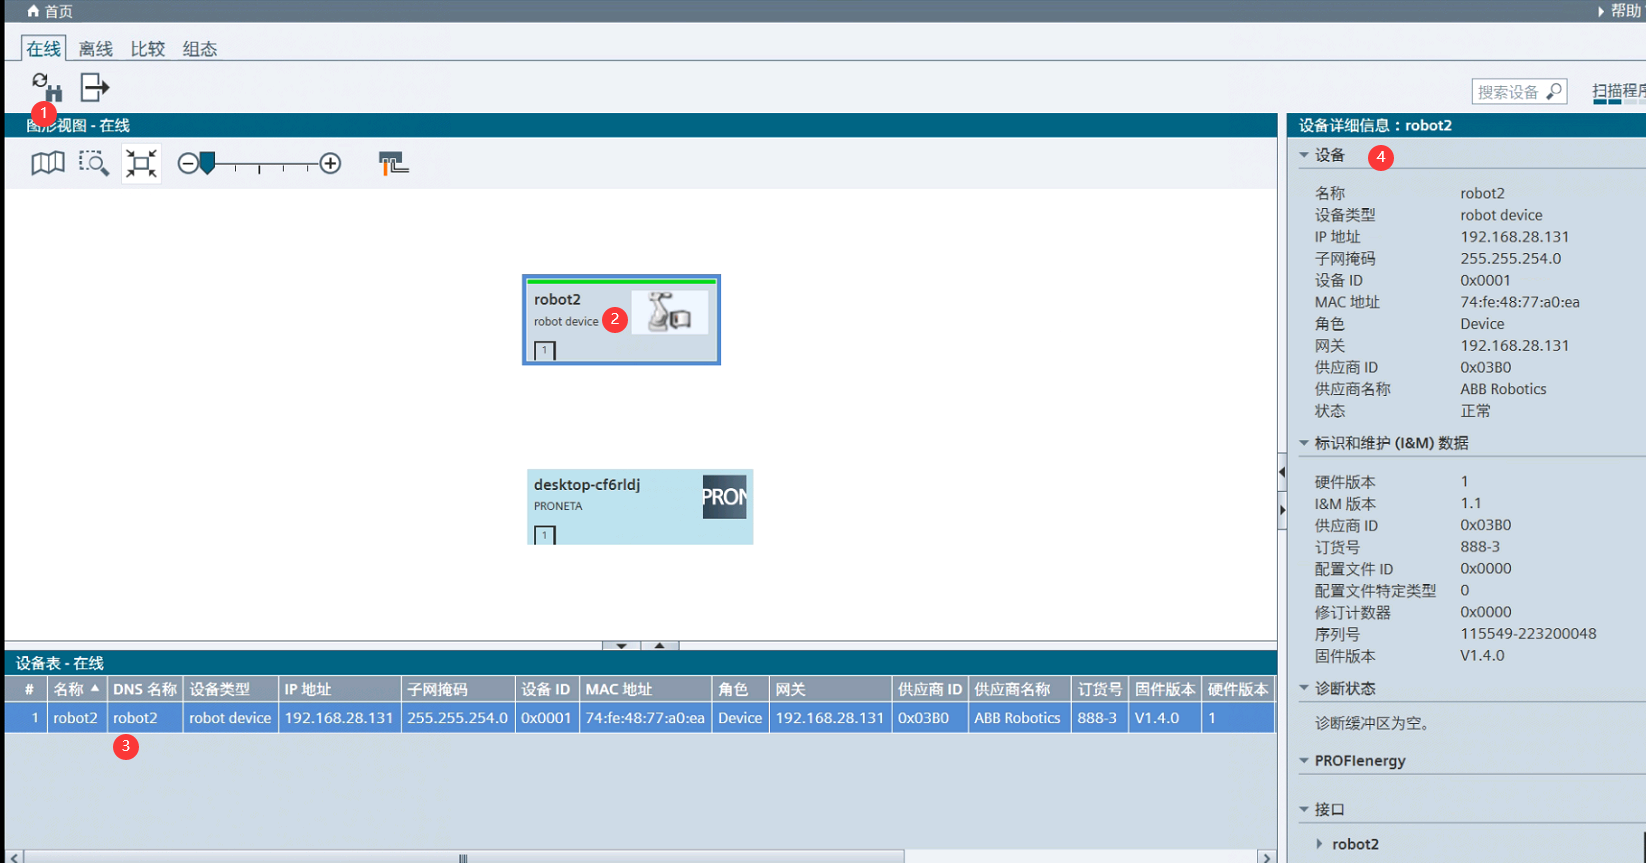Viewport: 1646px width, 863px height.
Task: Sort by MAC 地址 column header
Action: 645,689
